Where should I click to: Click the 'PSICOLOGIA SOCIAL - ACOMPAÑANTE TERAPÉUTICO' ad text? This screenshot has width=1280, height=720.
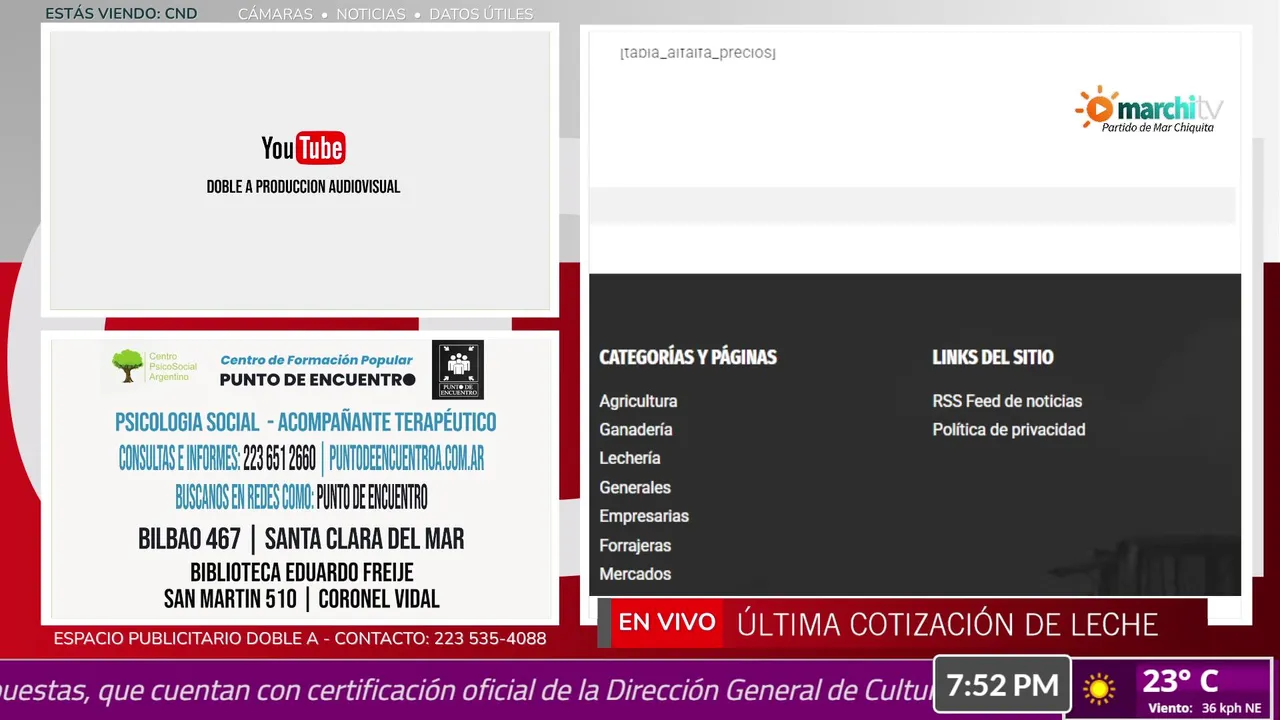tap(305, 422)
